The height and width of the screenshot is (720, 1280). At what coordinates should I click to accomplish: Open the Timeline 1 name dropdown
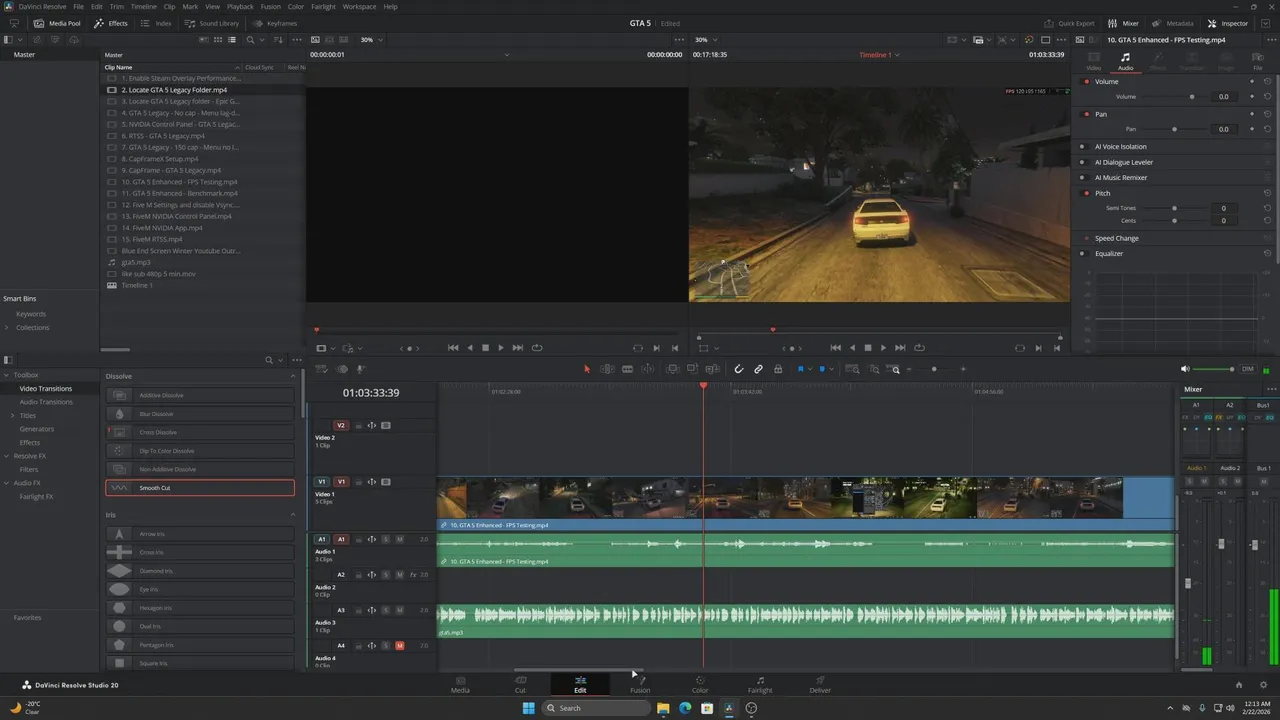[x=878, y=55]
